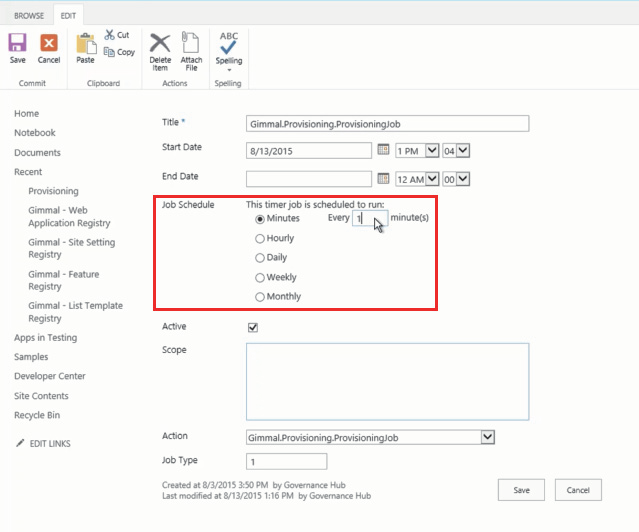The width and height of the screenshot is (639, 532).
Task: Uncheck the Active checkbox
Action: coord(253,327)
